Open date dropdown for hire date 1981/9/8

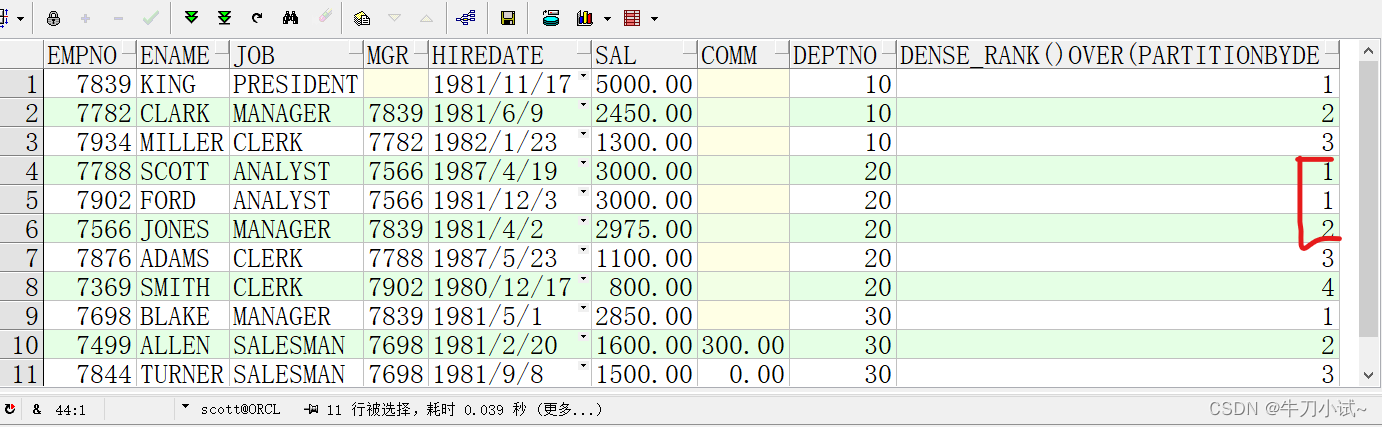coord(583,365)
